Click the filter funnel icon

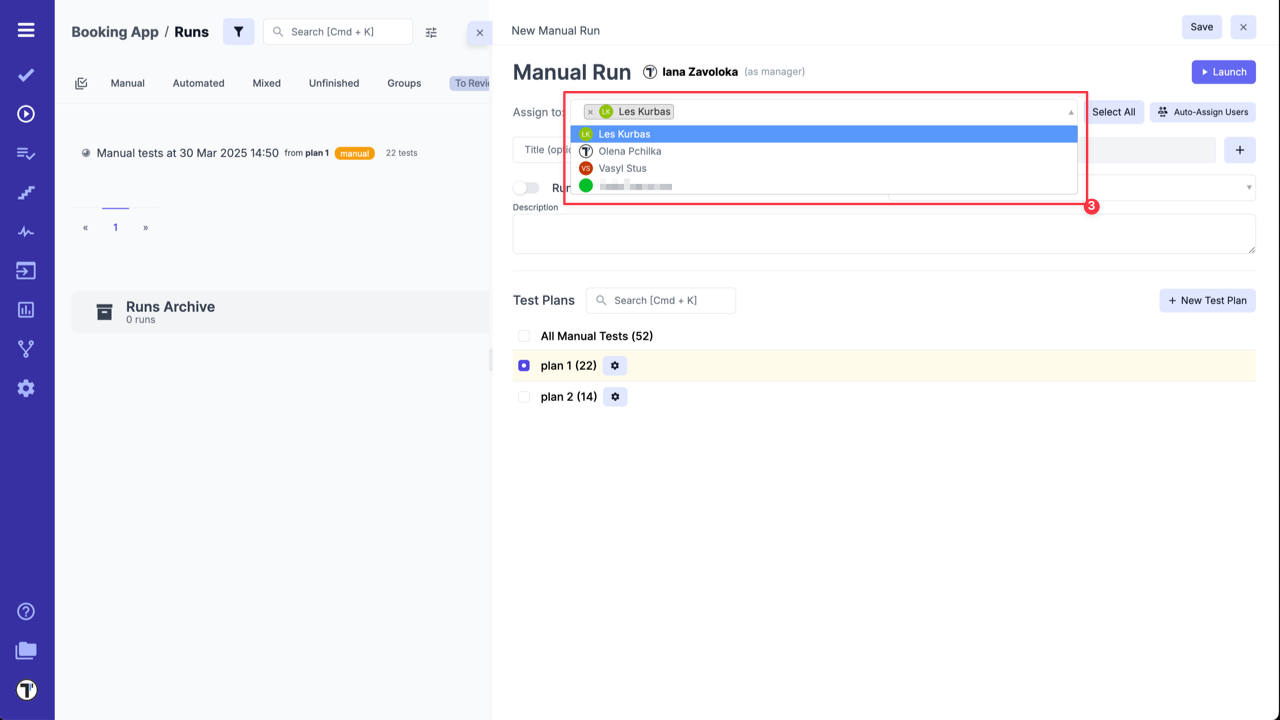(x=238, y=32)
